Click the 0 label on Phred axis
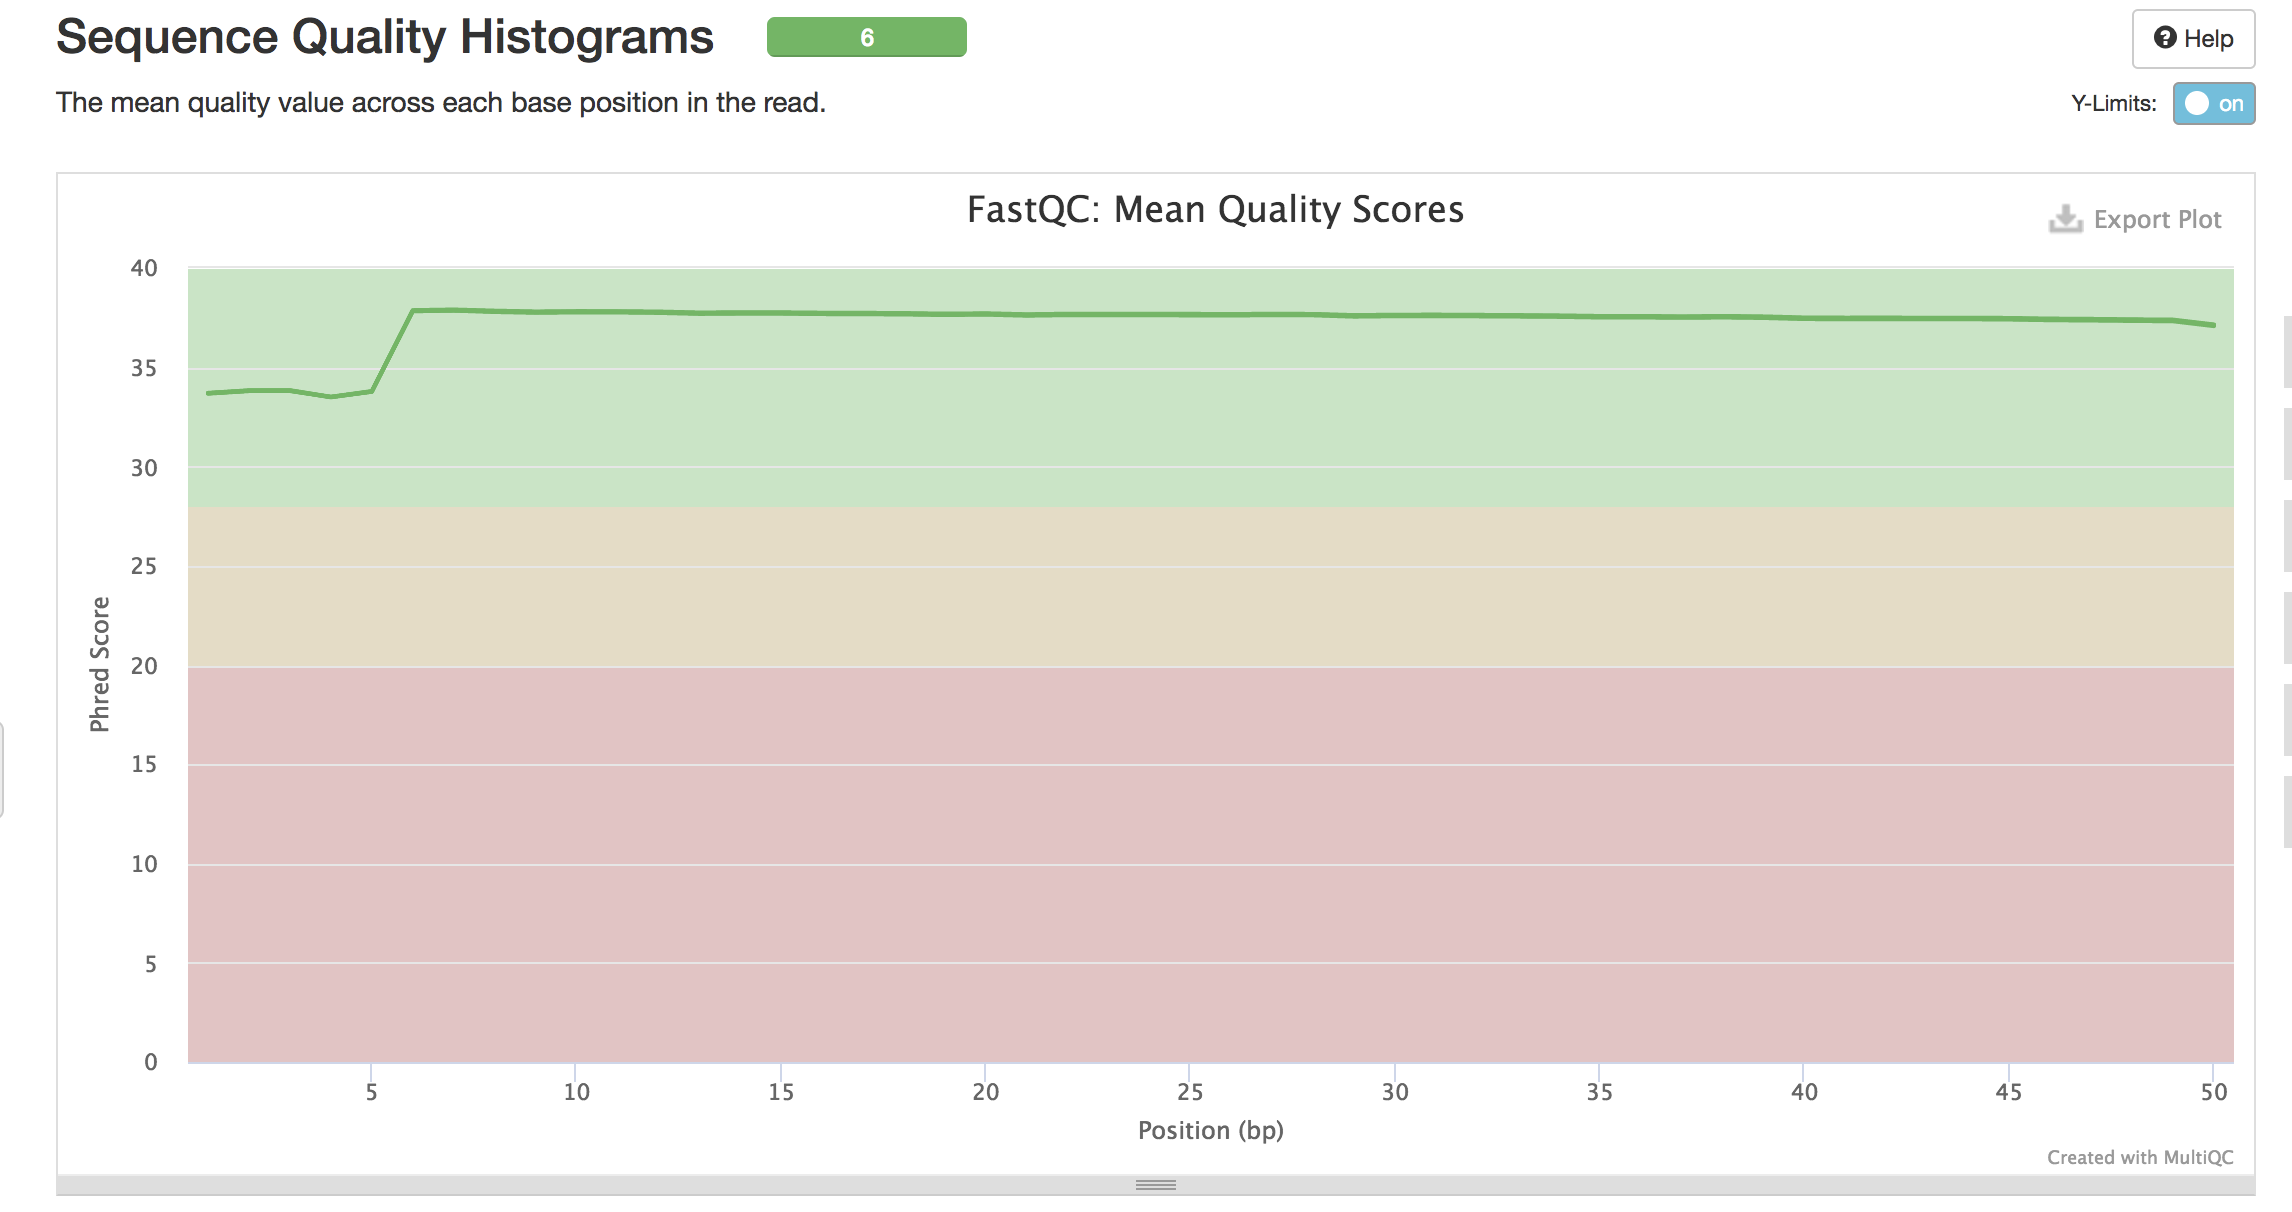The height and width of the screenshot is (1212, 2292). pos(151,1062)
